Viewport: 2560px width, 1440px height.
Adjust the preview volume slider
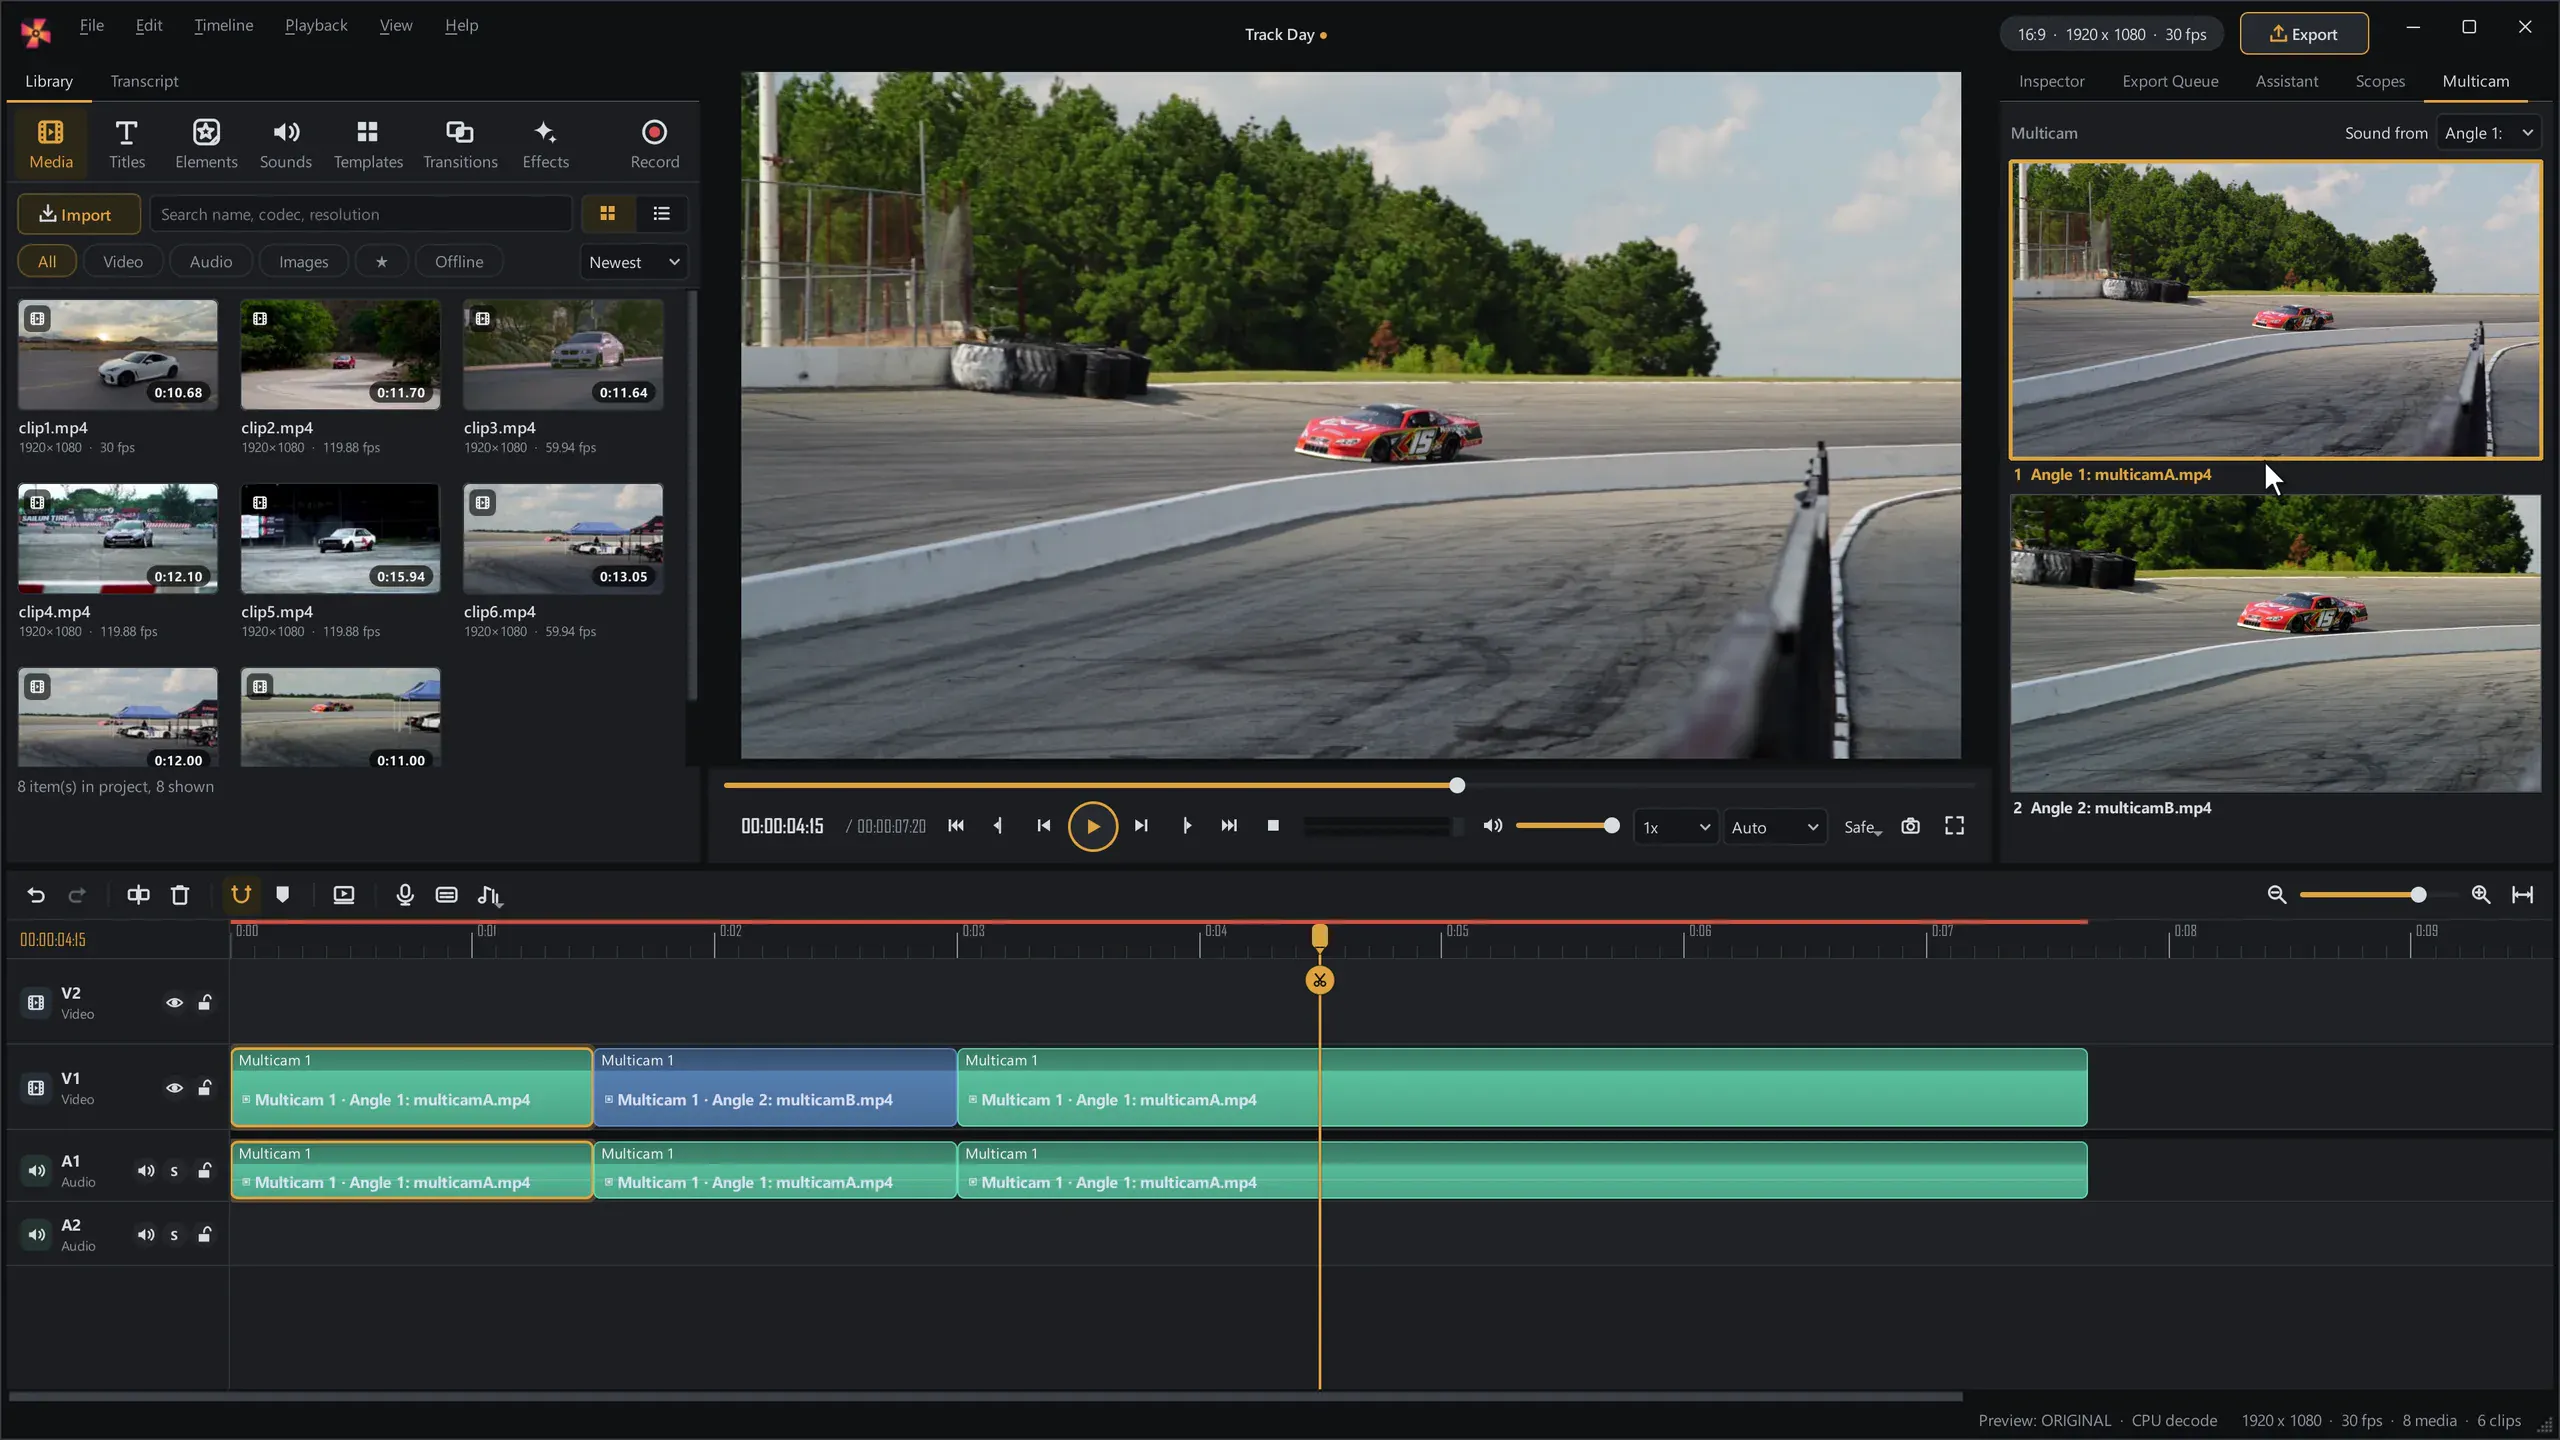click(1566, 826)
